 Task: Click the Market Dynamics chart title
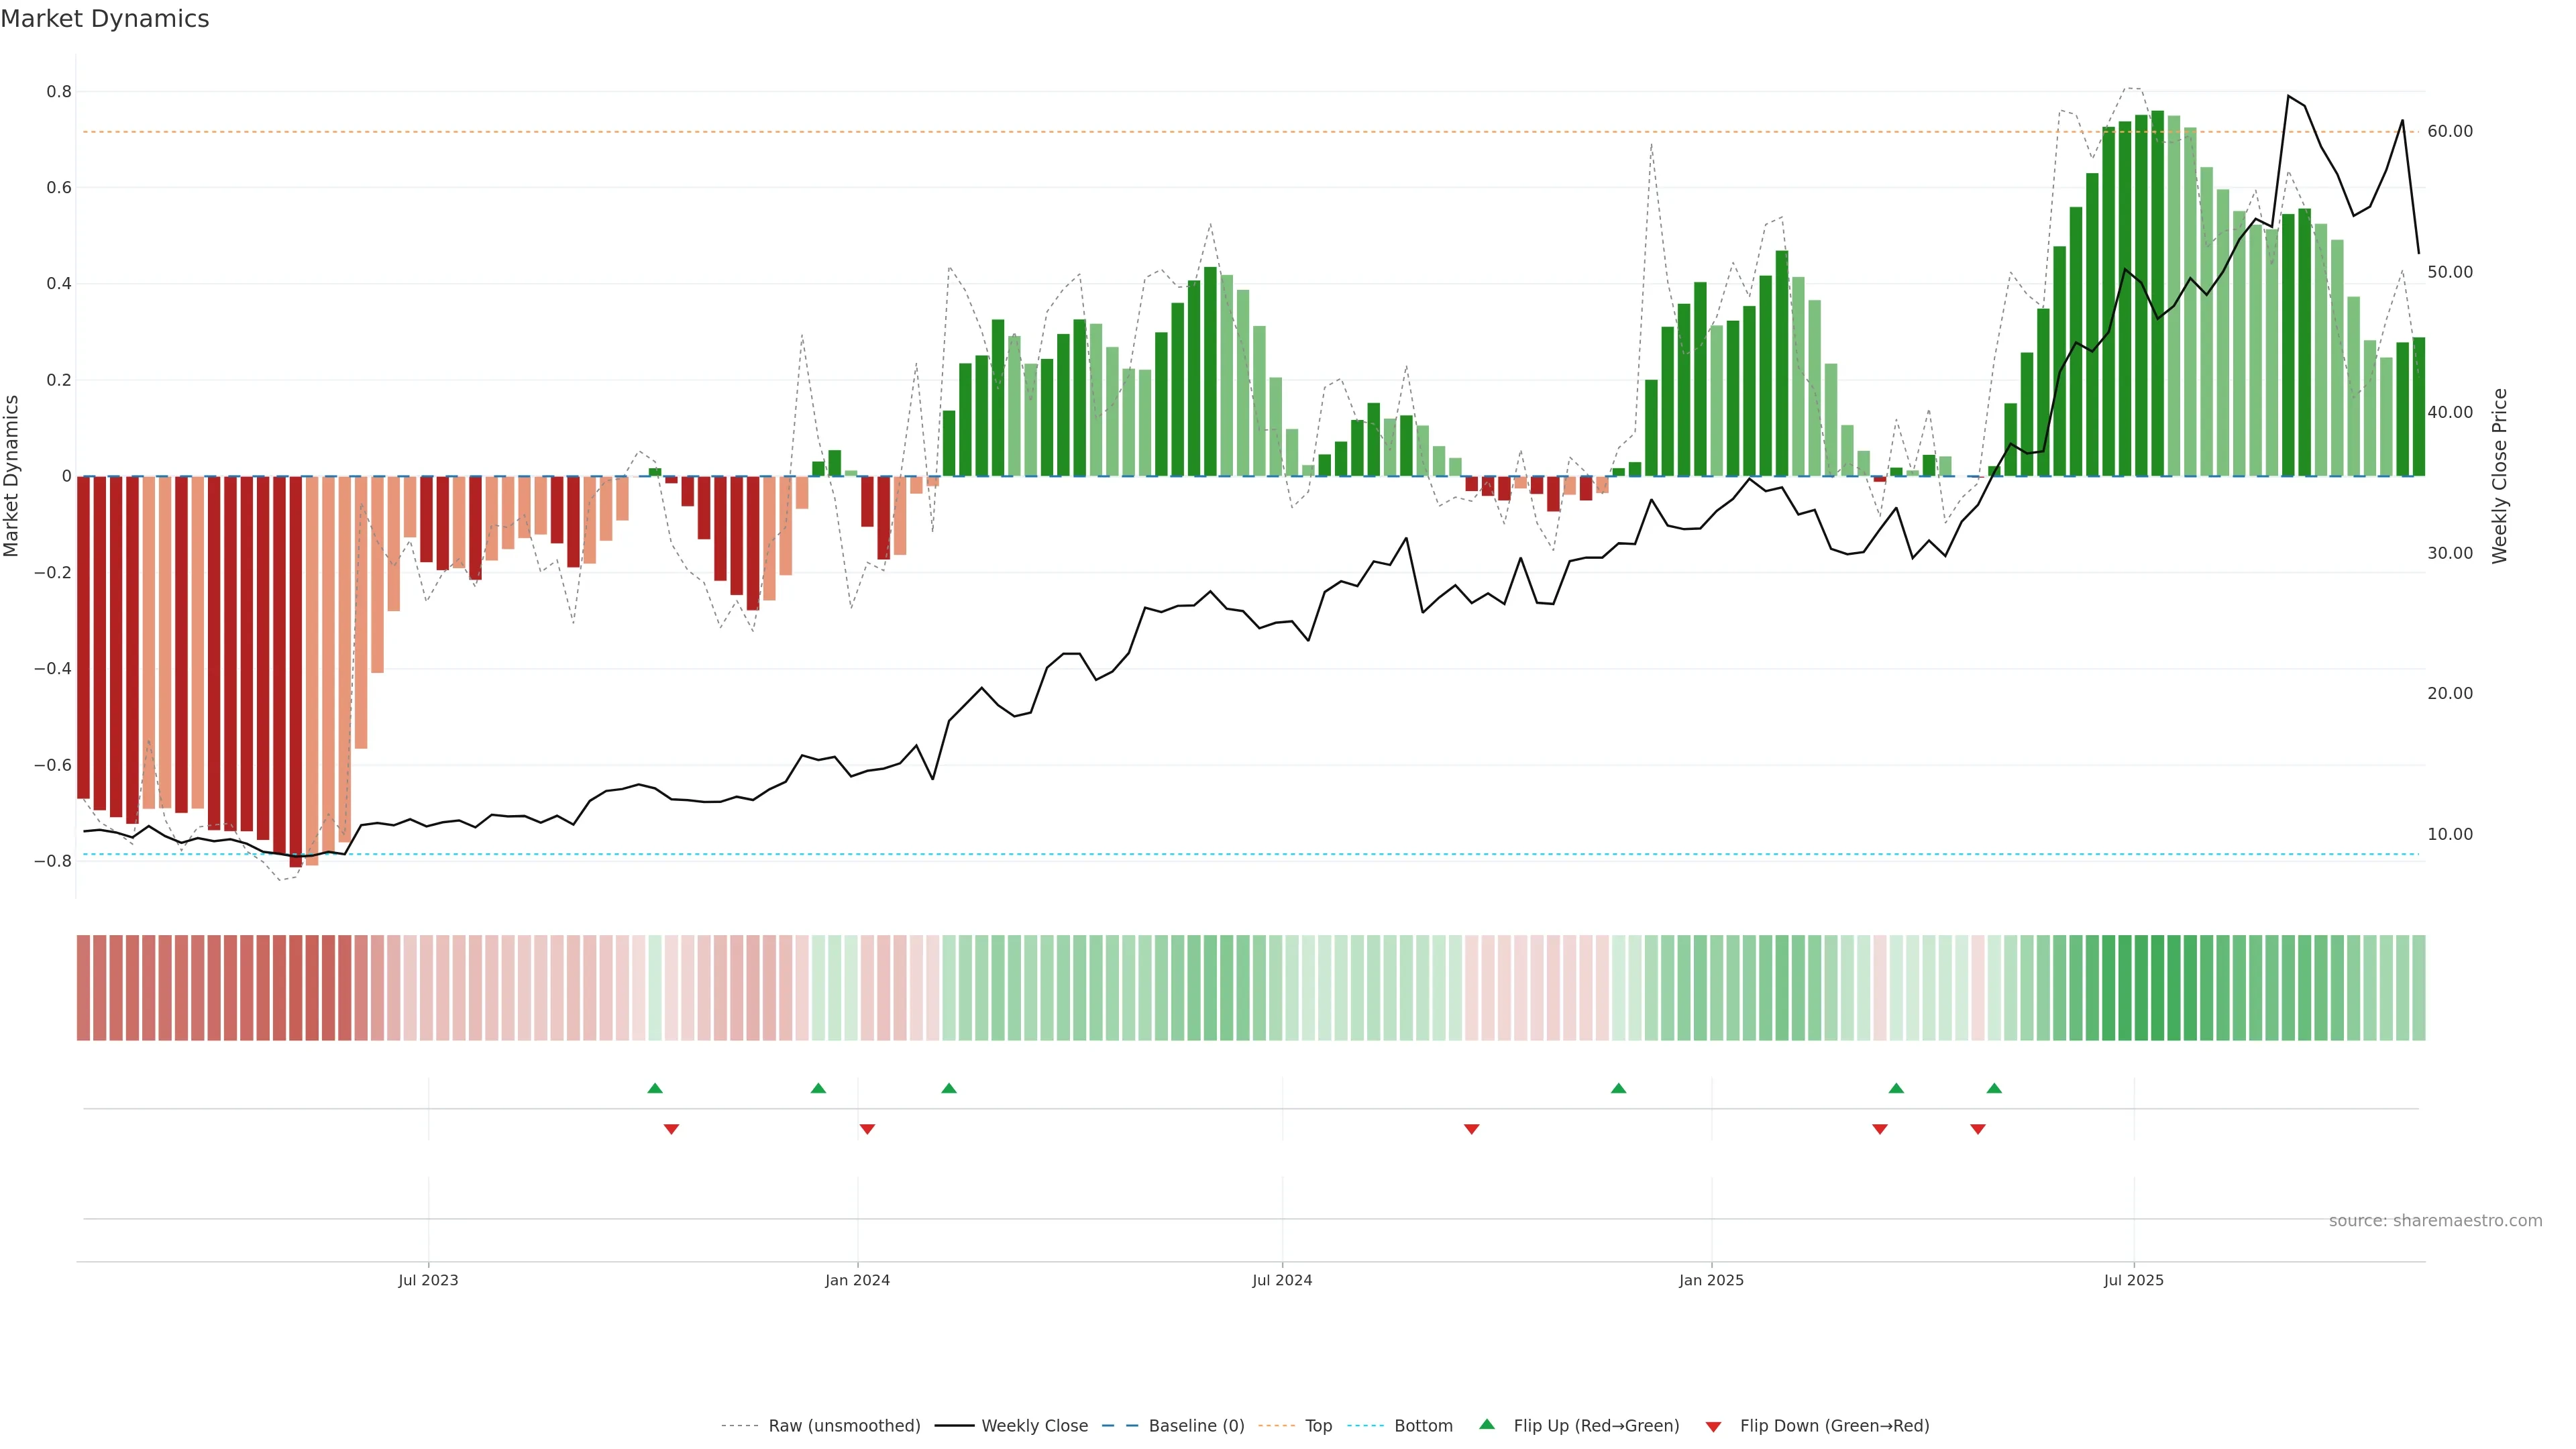105,19
